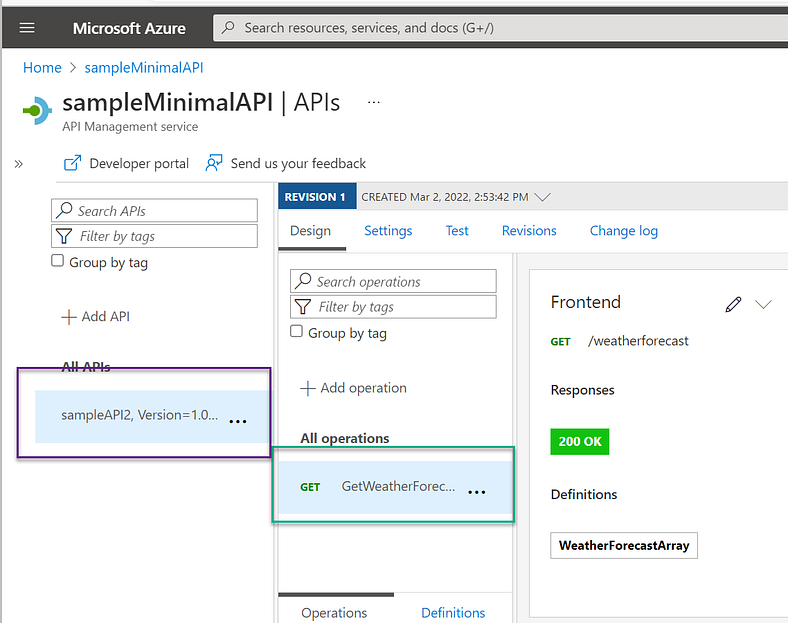Click the green 200 OK response badge
Viewport: 788px width, 623px height.
579,442
